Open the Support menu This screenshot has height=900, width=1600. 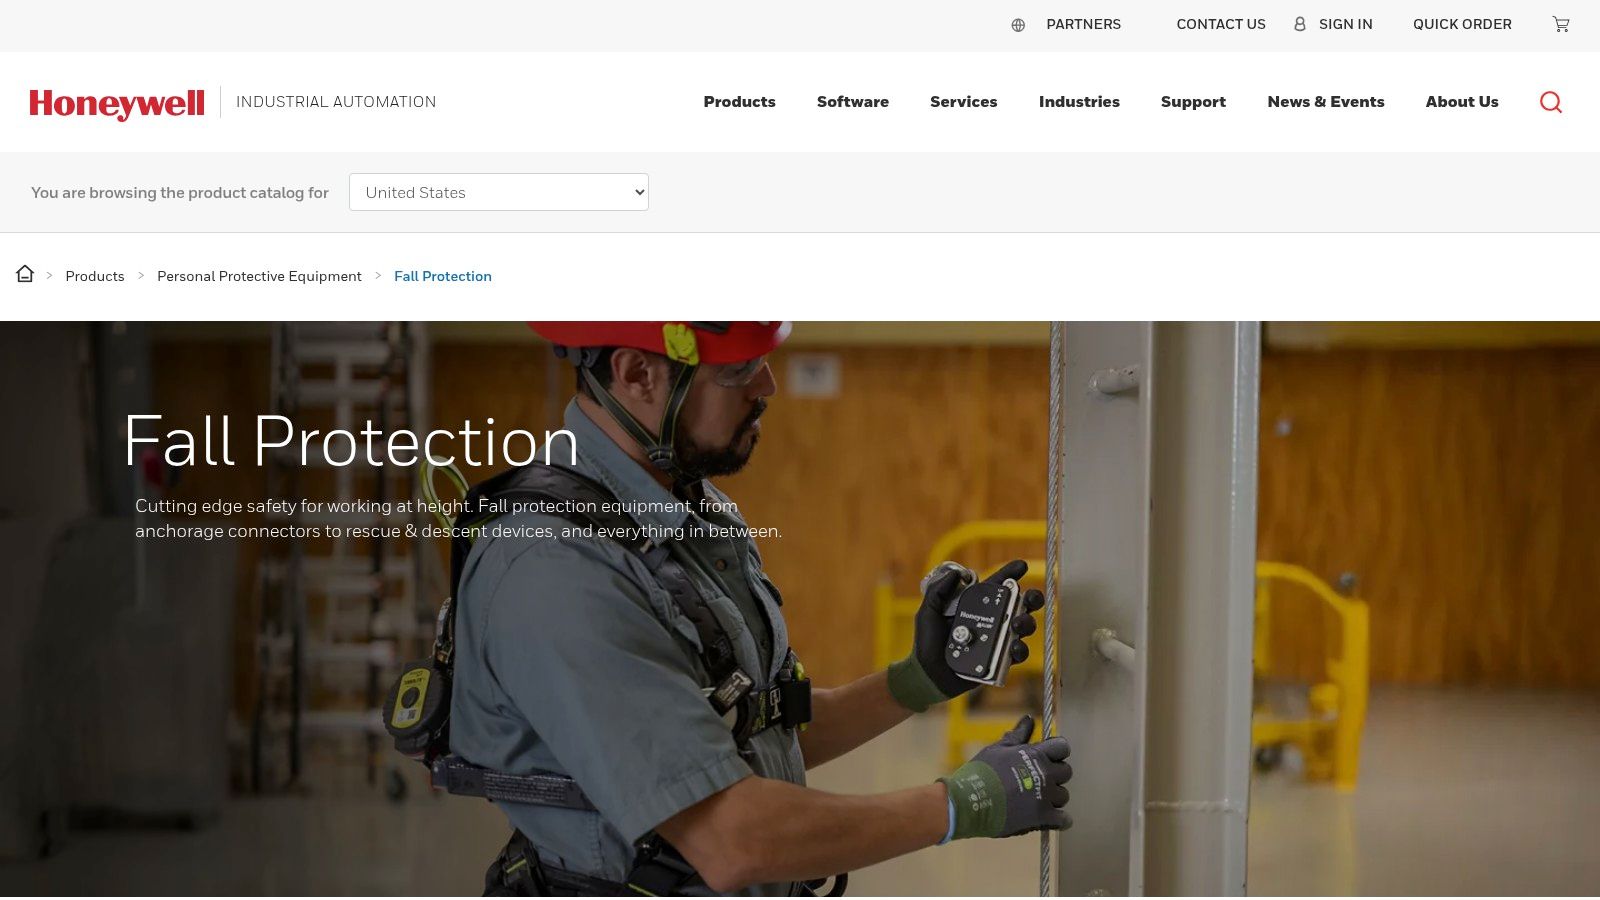[x=1193, y=102]
